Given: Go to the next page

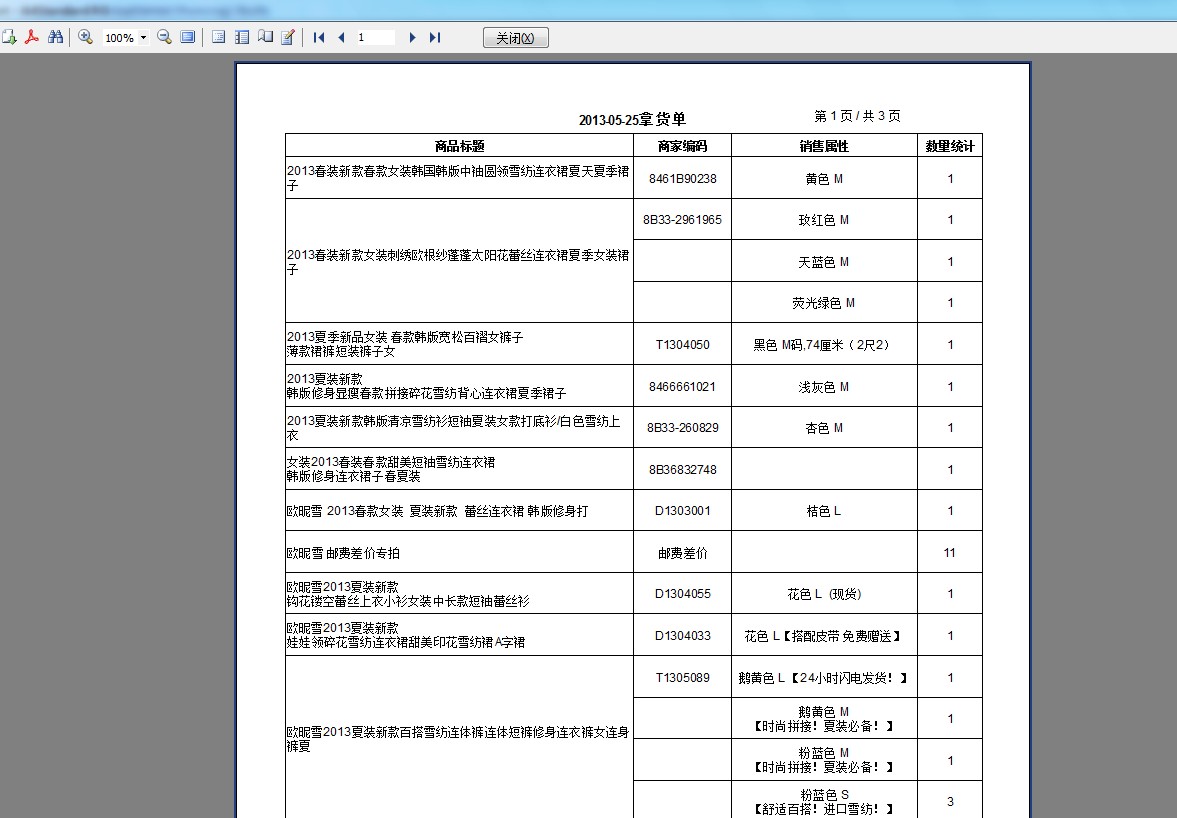Looking at the screenshot, I should [x=412, y=38].
